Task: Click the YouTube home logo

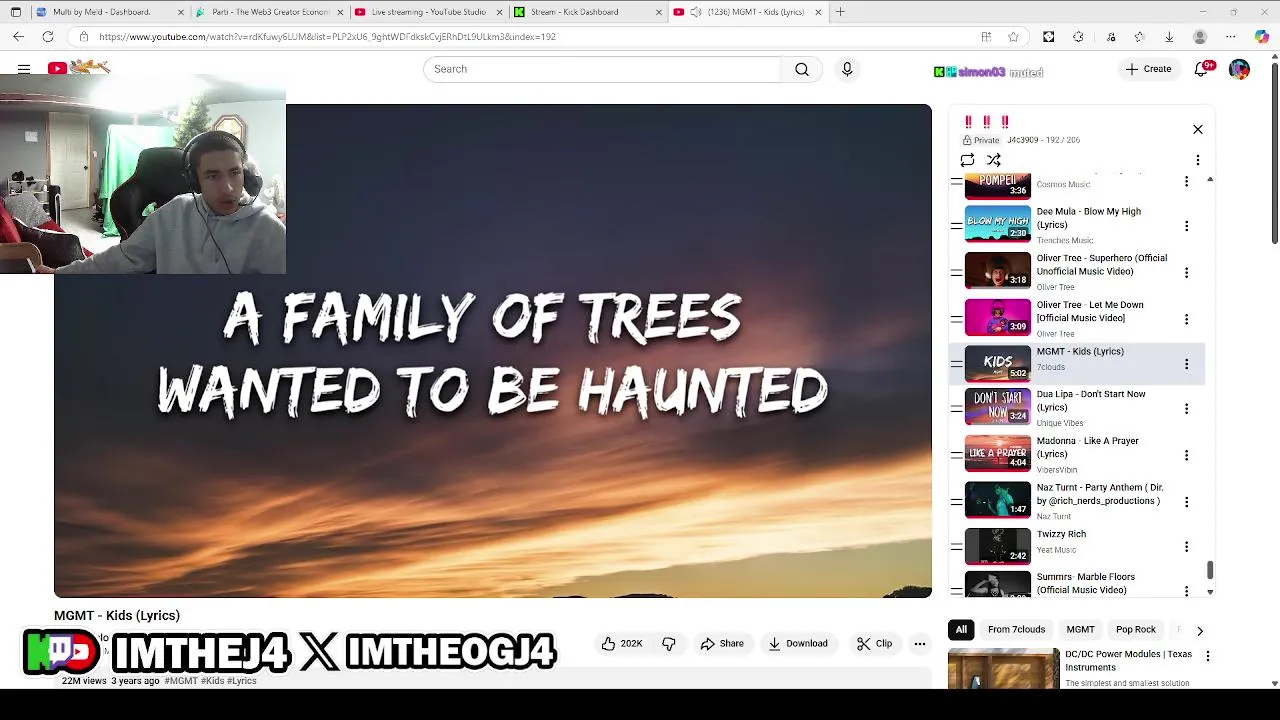Action: [78, 68]
